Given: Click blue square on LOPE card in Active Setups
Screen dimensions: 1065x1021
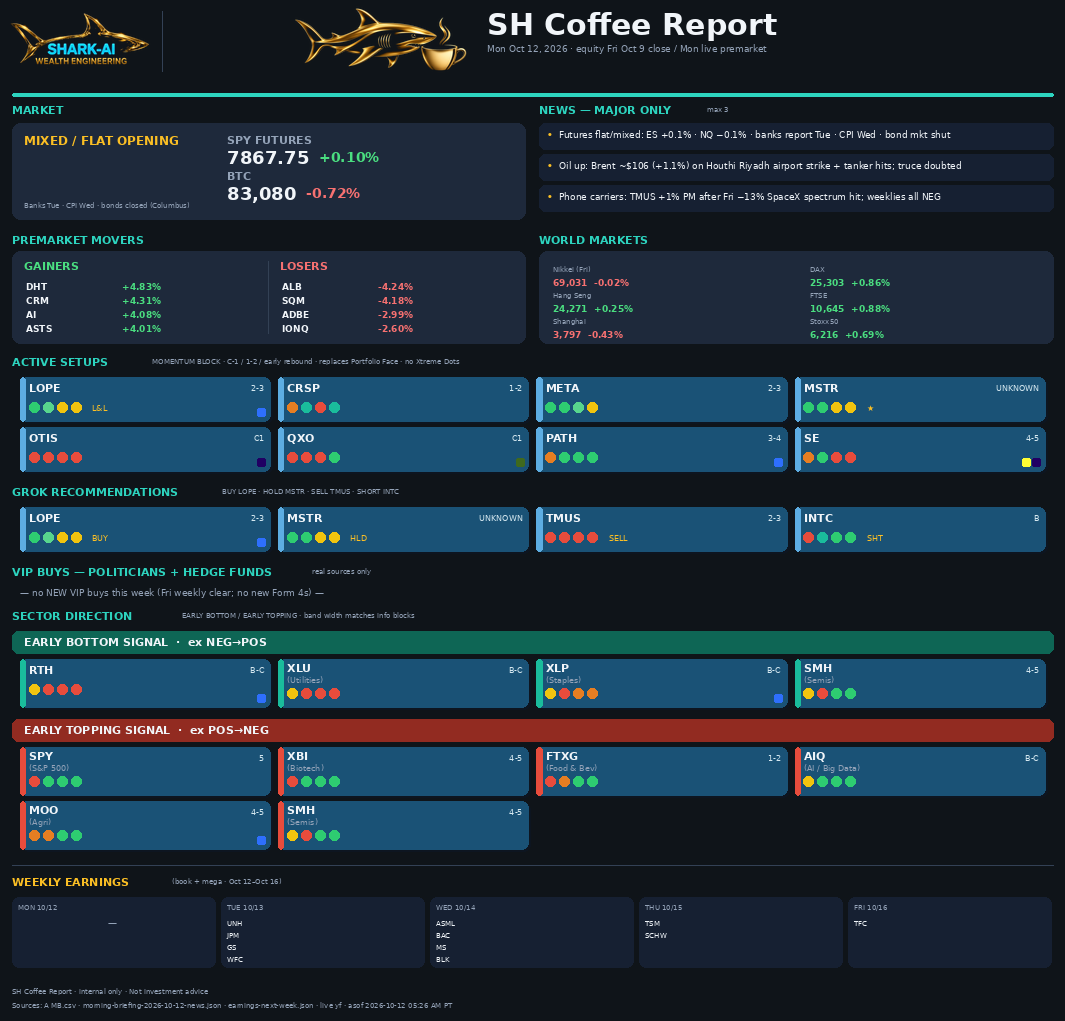Looking at the screenshot, I should [x=261, y=412].
